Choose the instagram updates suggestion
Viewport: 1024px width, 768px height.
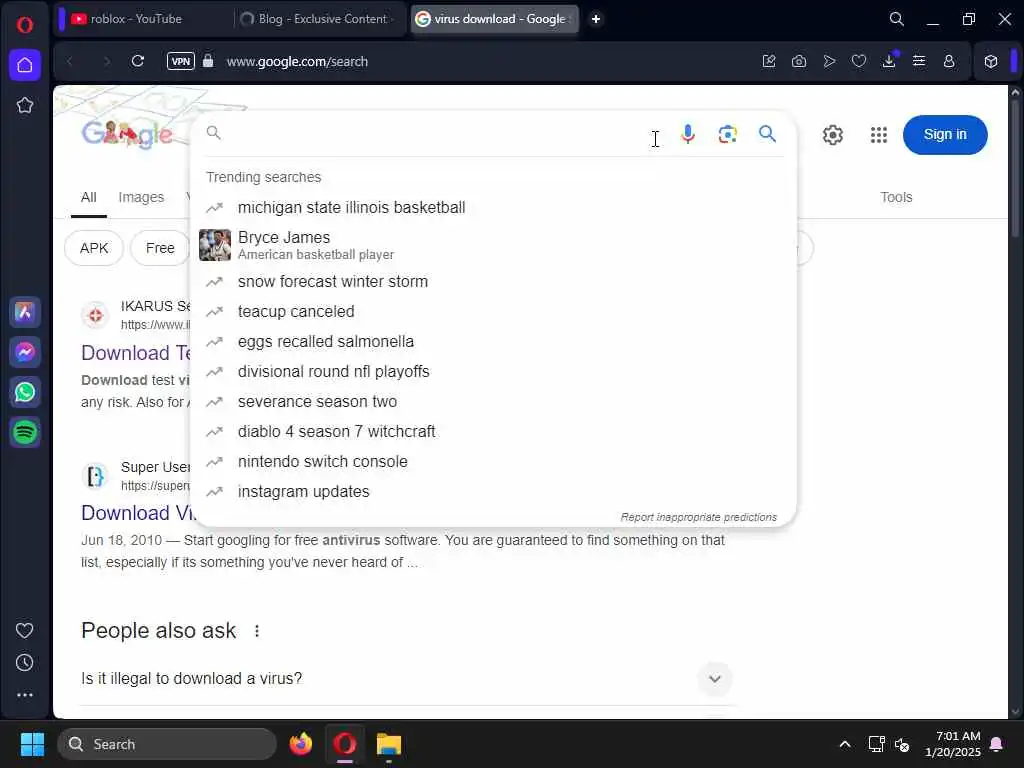(494, 492)
